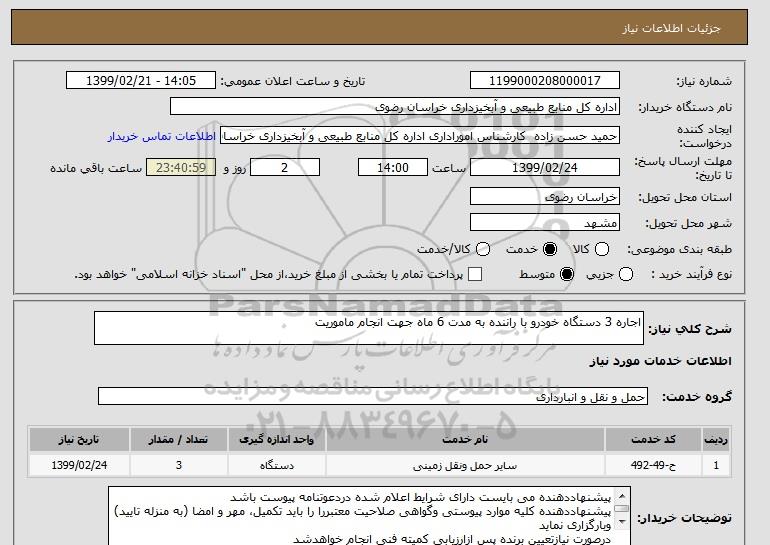This screenshot has width=770, height=545.
Task: Click the اطلاعات خدمات مورد نیاز section heading
Action: pos(660,361)
